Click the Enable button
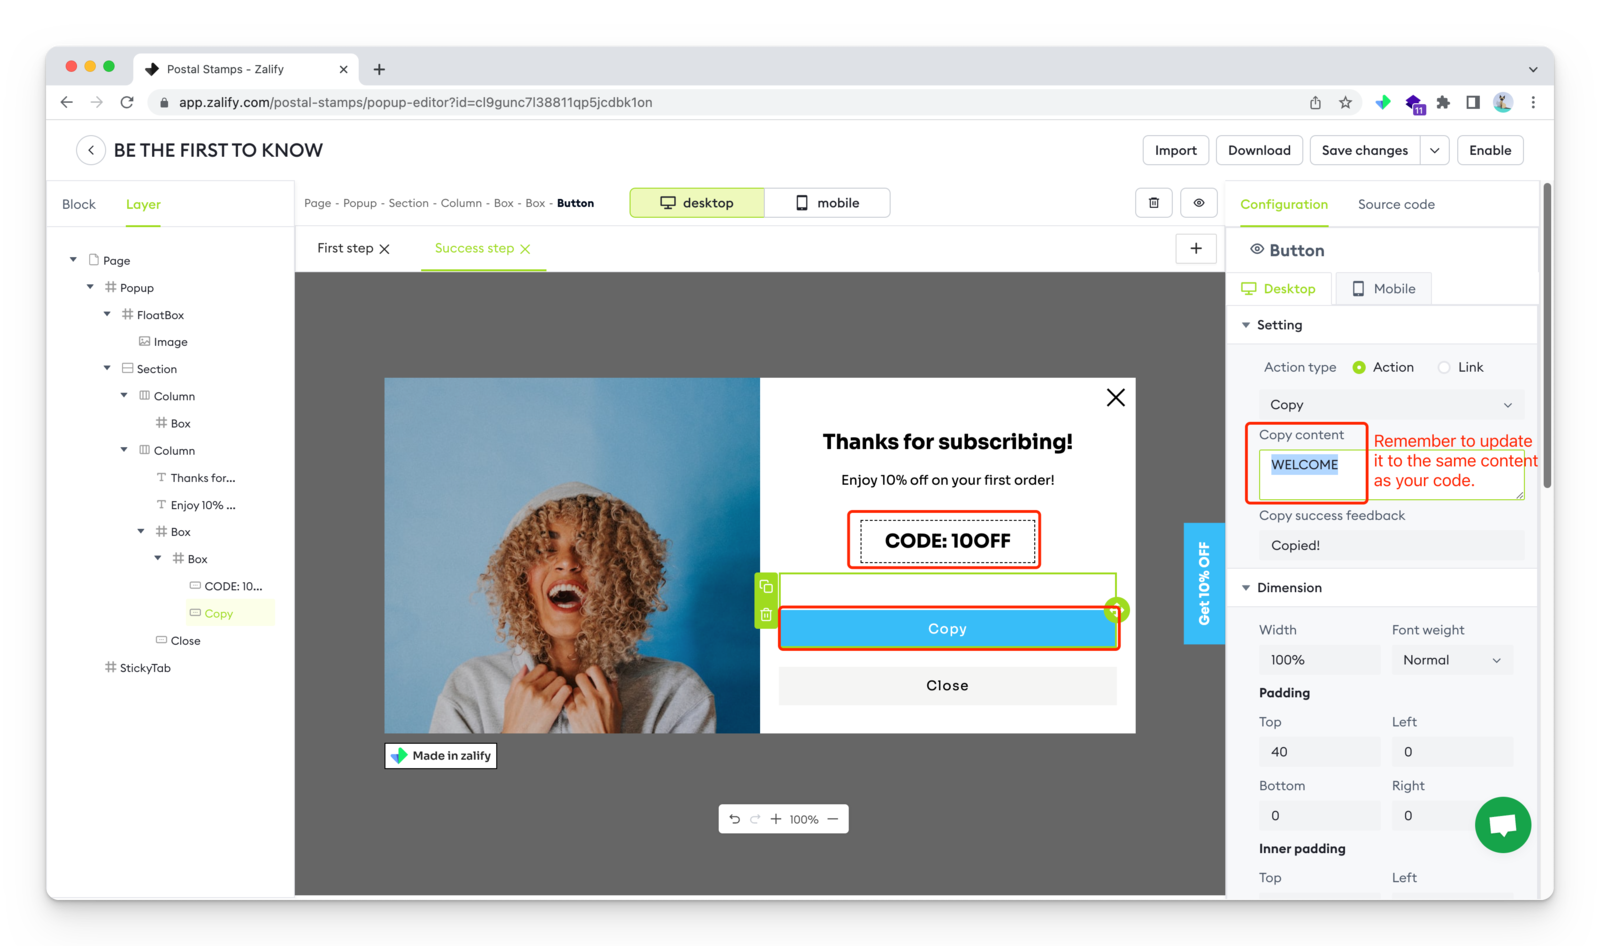The width and height of the screenshot is (1600, 946). [x=1490, y=151]
